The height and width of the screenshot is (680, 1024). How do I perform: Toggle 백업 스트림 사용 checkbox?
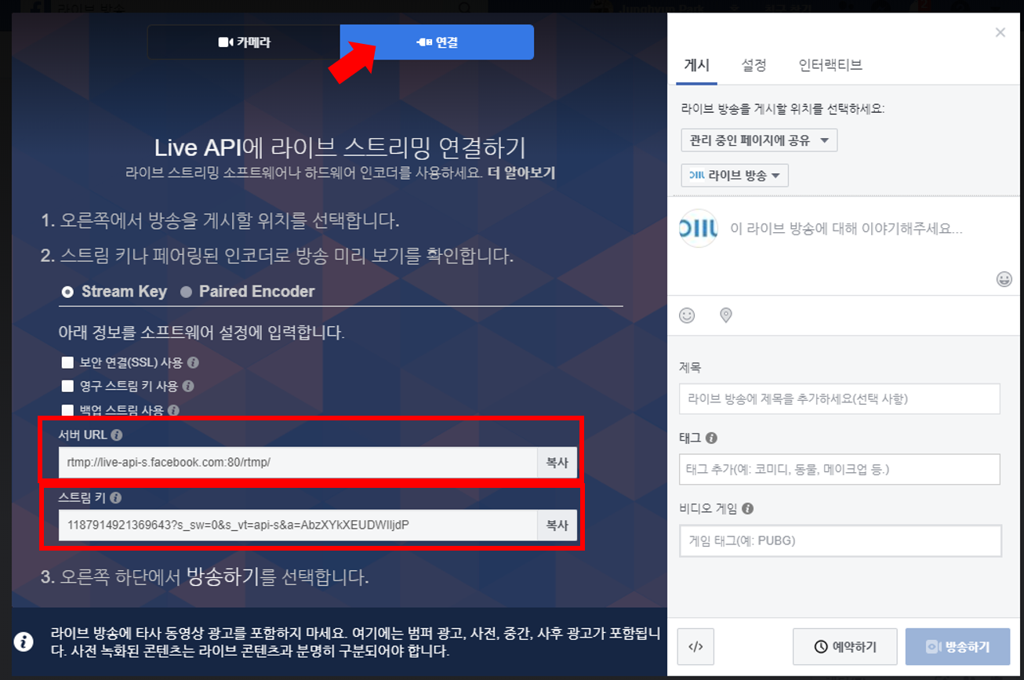68,410
